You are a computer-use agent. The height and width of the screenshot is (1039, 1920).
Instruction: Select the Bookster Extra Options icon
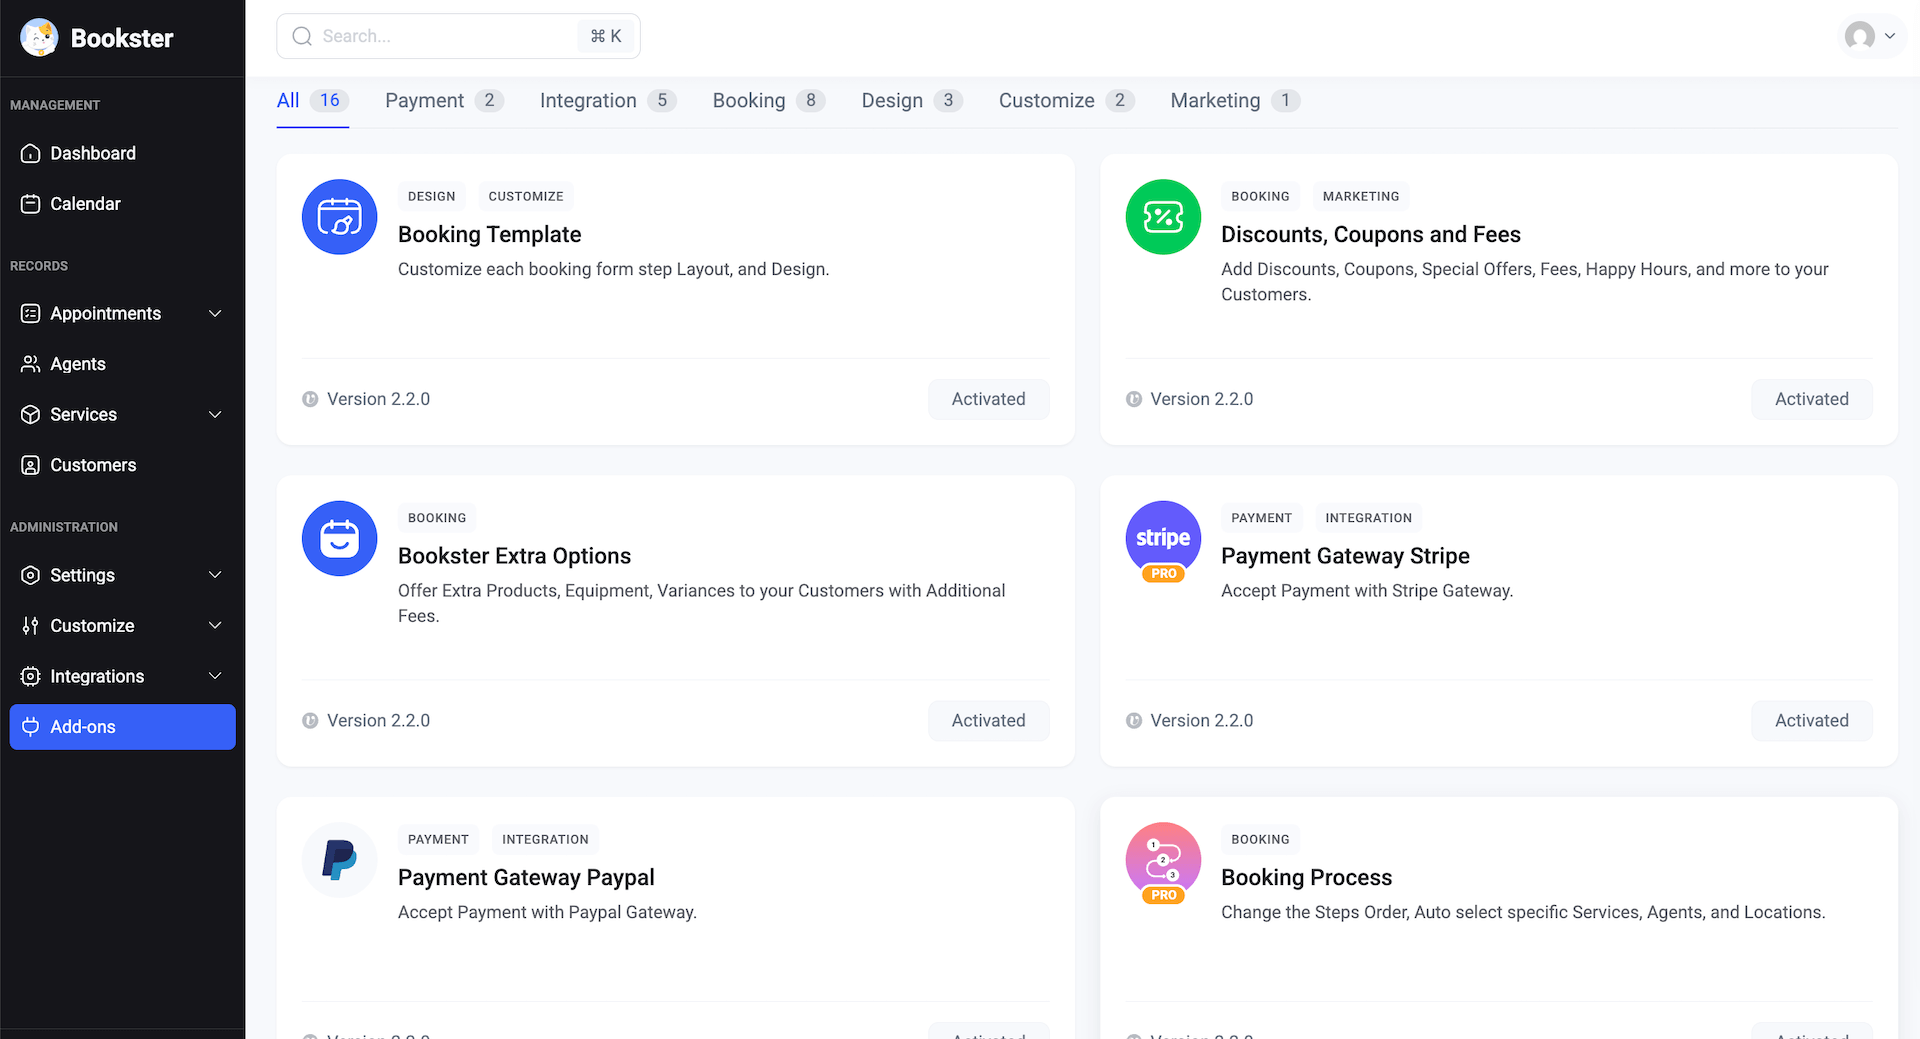(x=339, y=539)
